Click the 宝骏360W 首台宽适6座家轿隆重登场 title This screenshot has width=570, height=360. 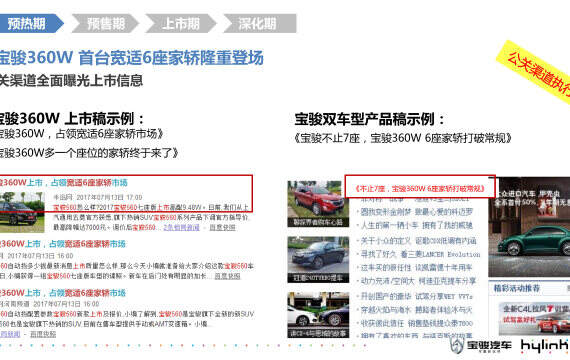(x=132, y=58)
